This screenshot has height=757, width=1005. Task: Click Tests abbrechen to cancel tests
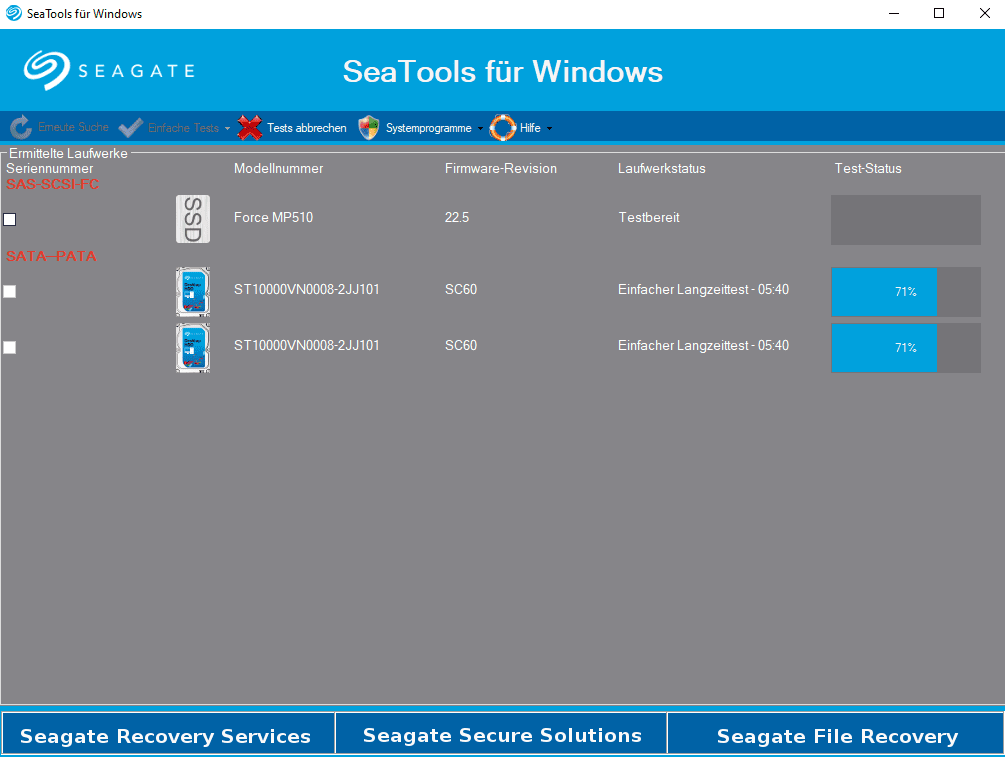(306, 128)
